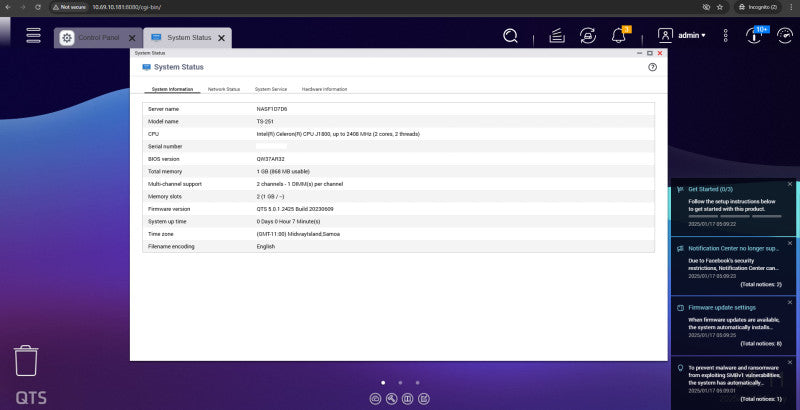This screenshot has width=800, height=410.
Task: Open the SMBv1 malware prevention notification
Action: (x=733, y=383)
